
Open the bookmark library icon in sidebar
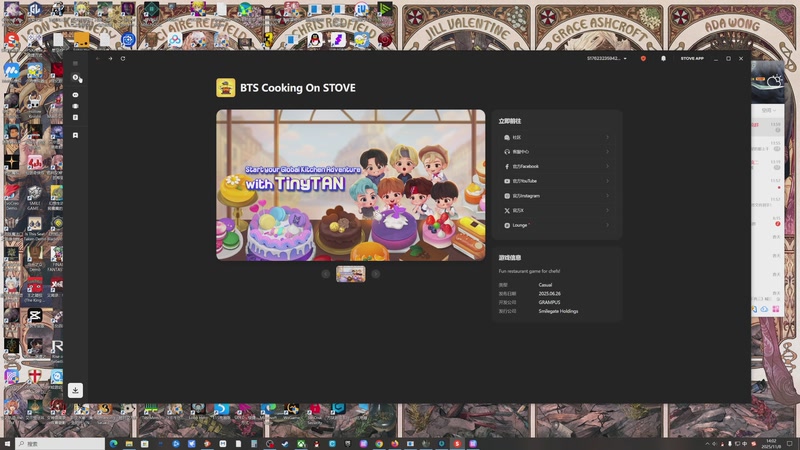(76, 135)
